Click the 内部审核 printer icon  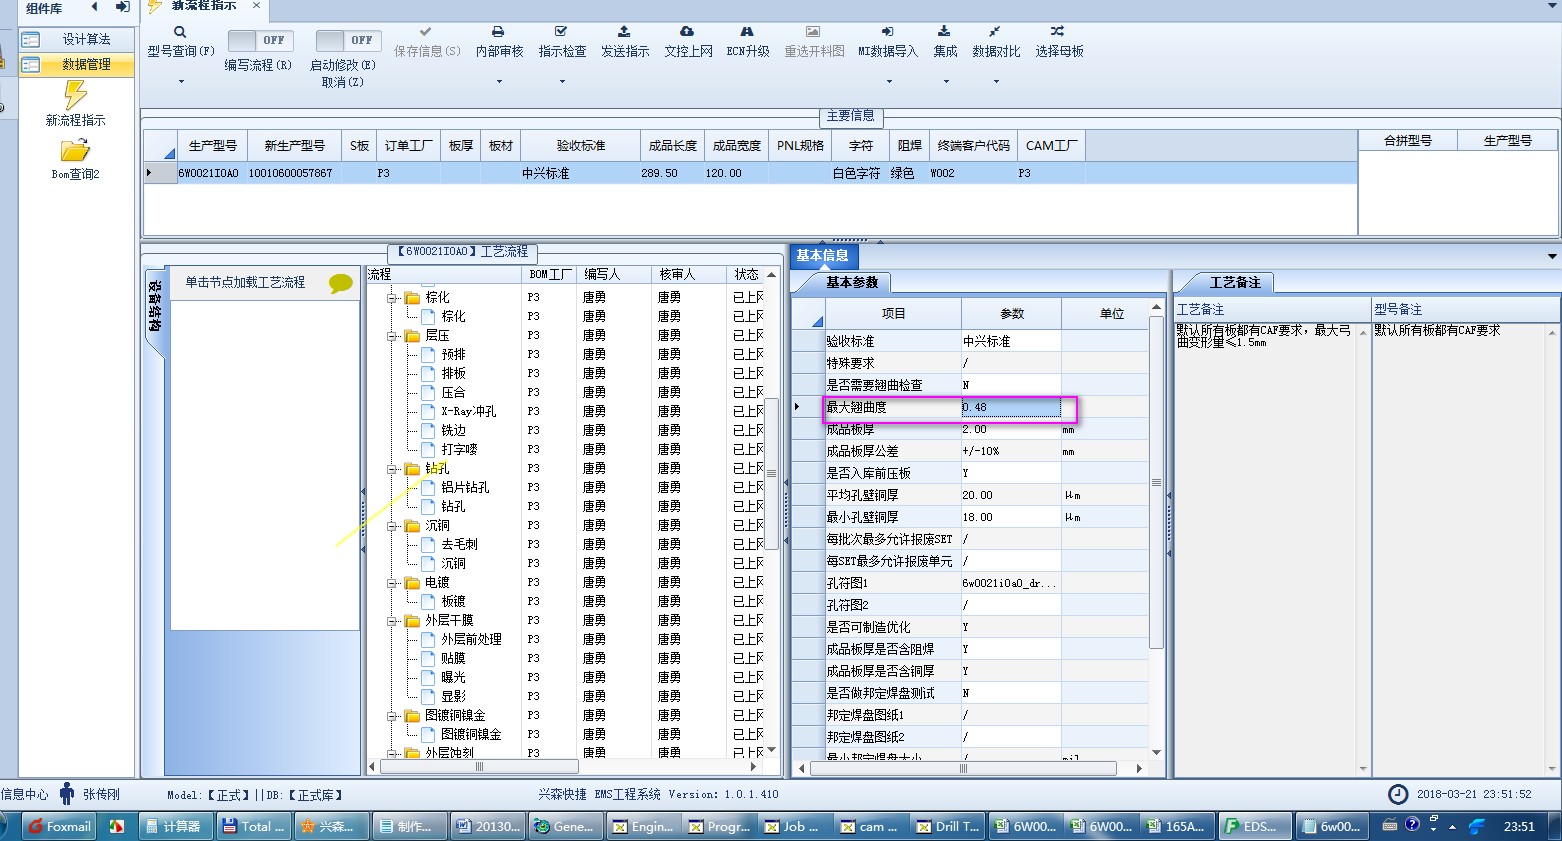498,32
